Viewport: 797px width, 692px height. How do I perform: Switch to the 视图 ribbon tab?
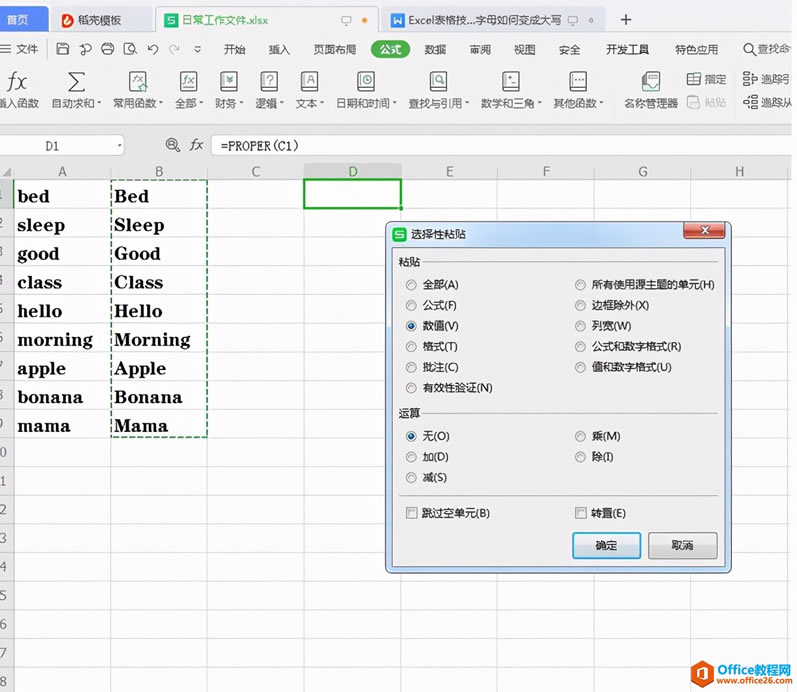(x=525, y=49)
